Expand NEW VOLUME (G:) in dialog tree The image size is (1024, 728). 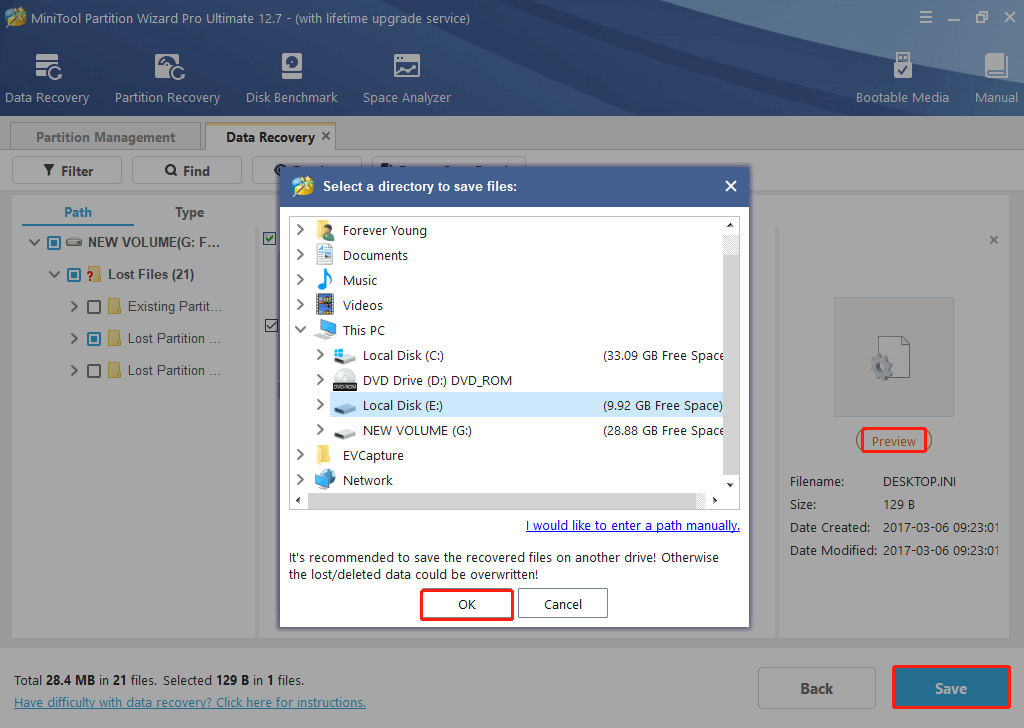click(x=320, y=430)
